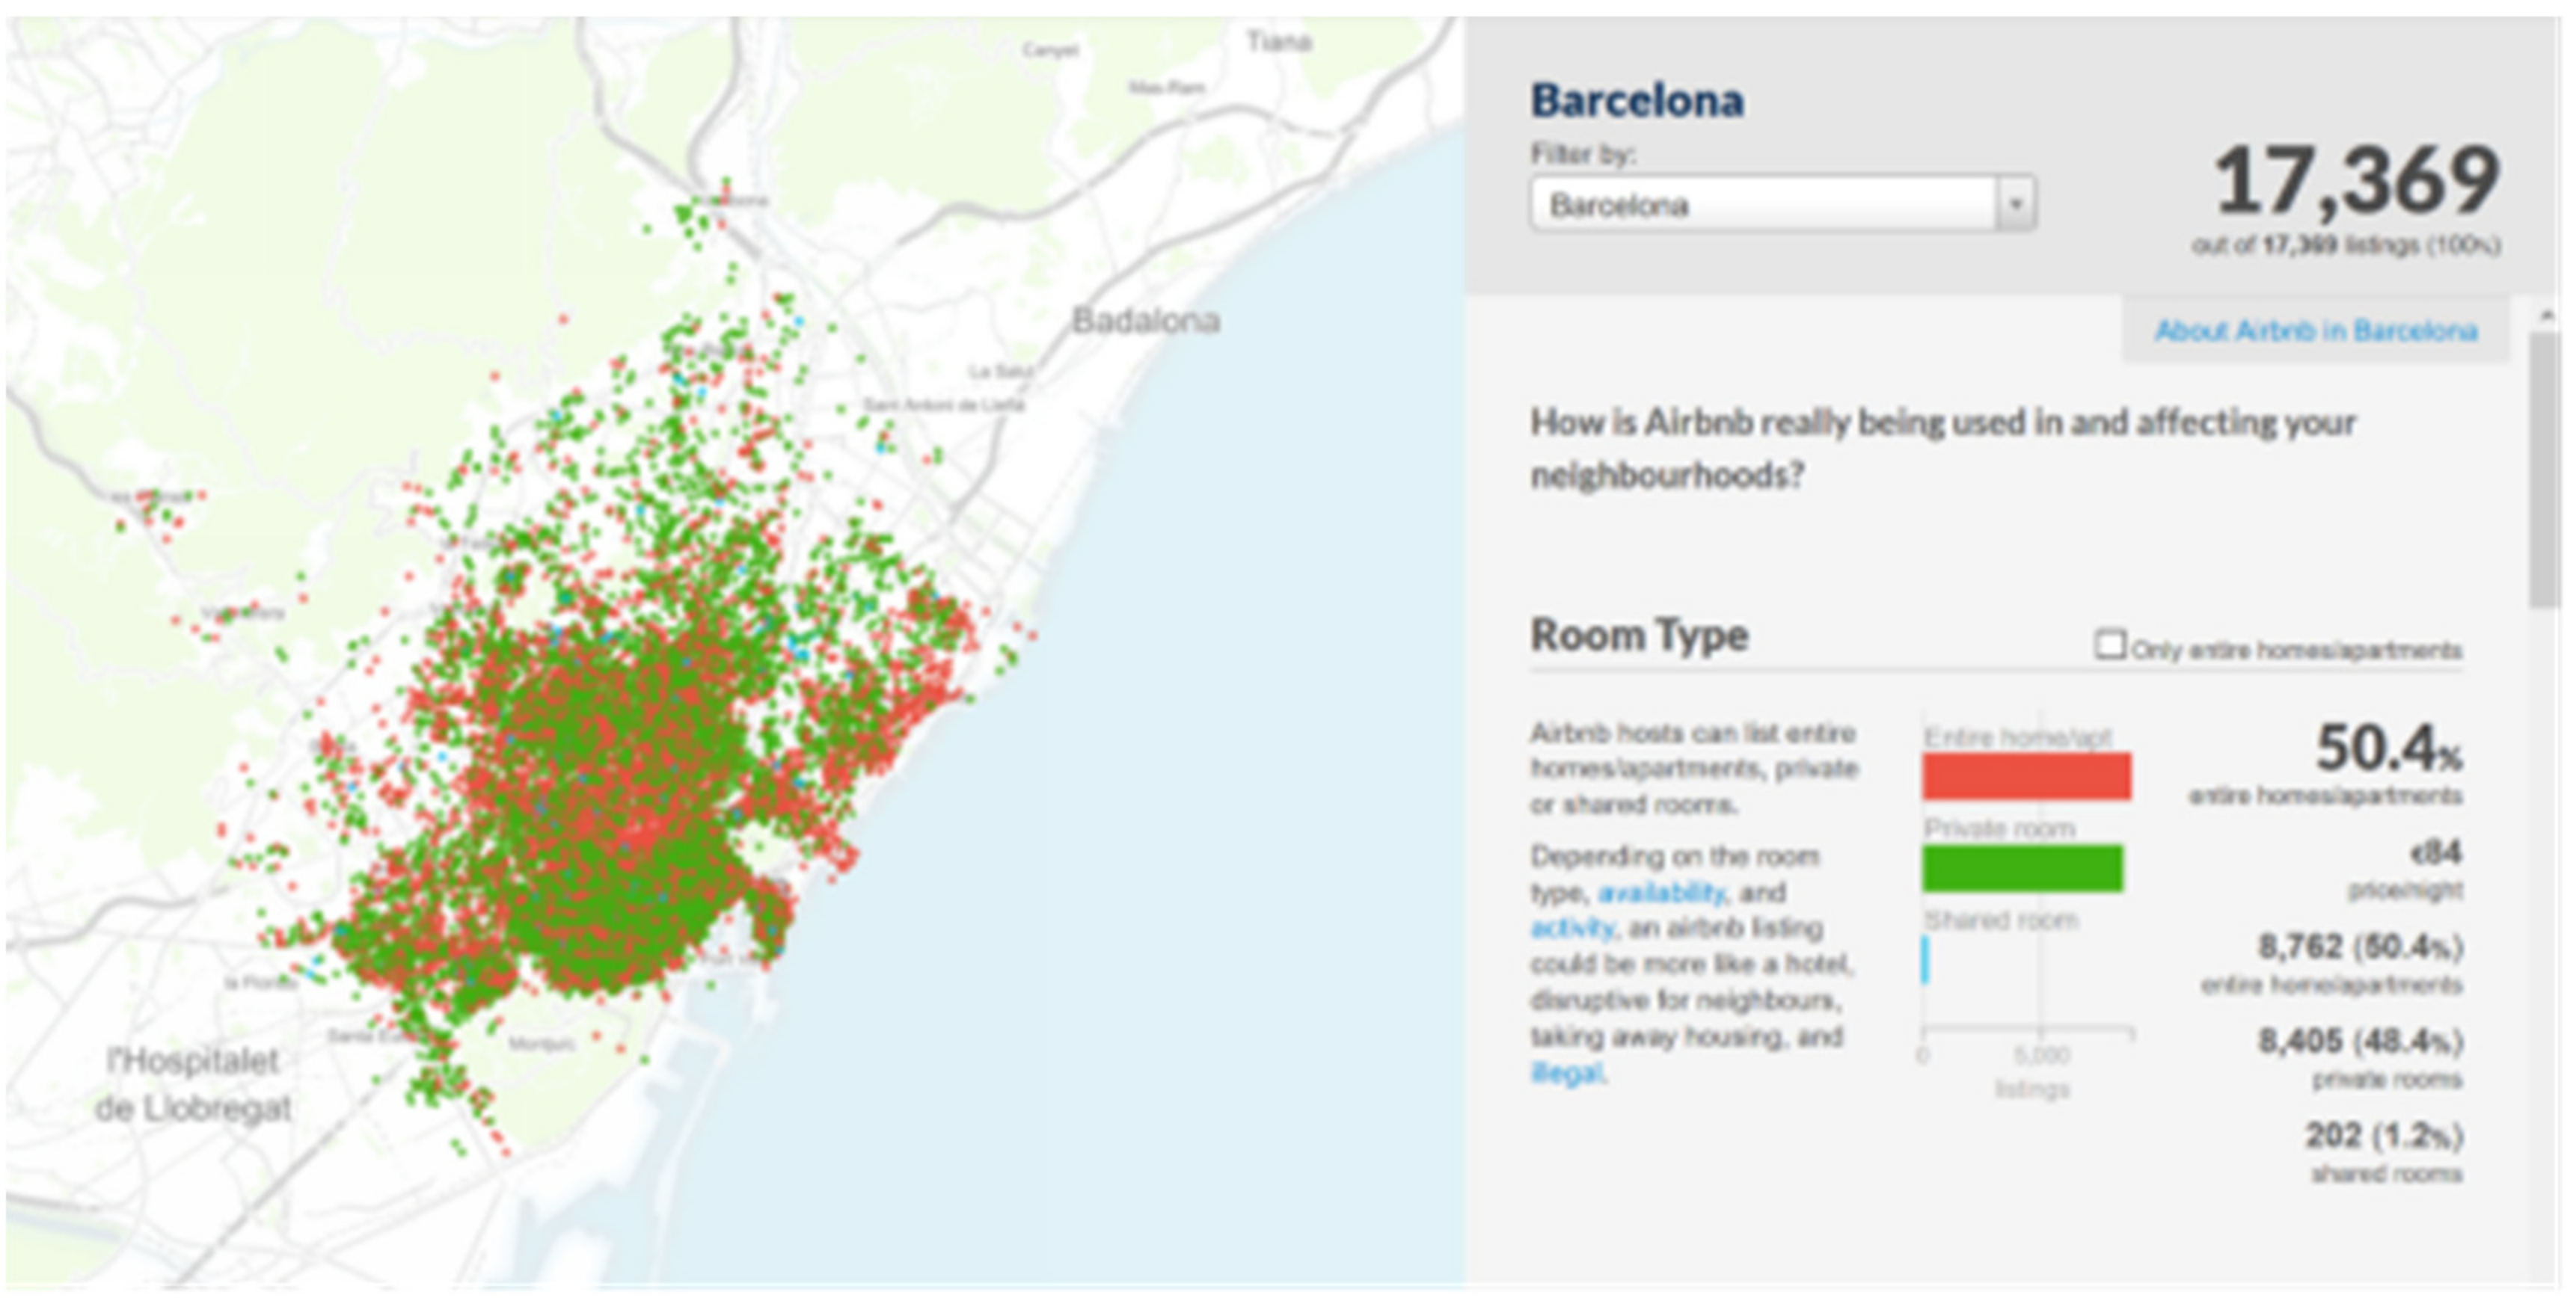Select the green Private room bar

pyautogui.click(x=2022, y=867)
